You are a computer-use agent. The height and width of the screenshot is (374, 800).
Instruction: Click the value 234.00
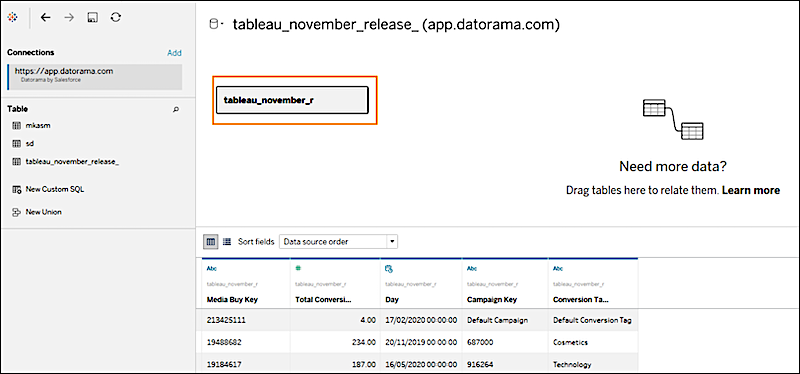point(365,342)
